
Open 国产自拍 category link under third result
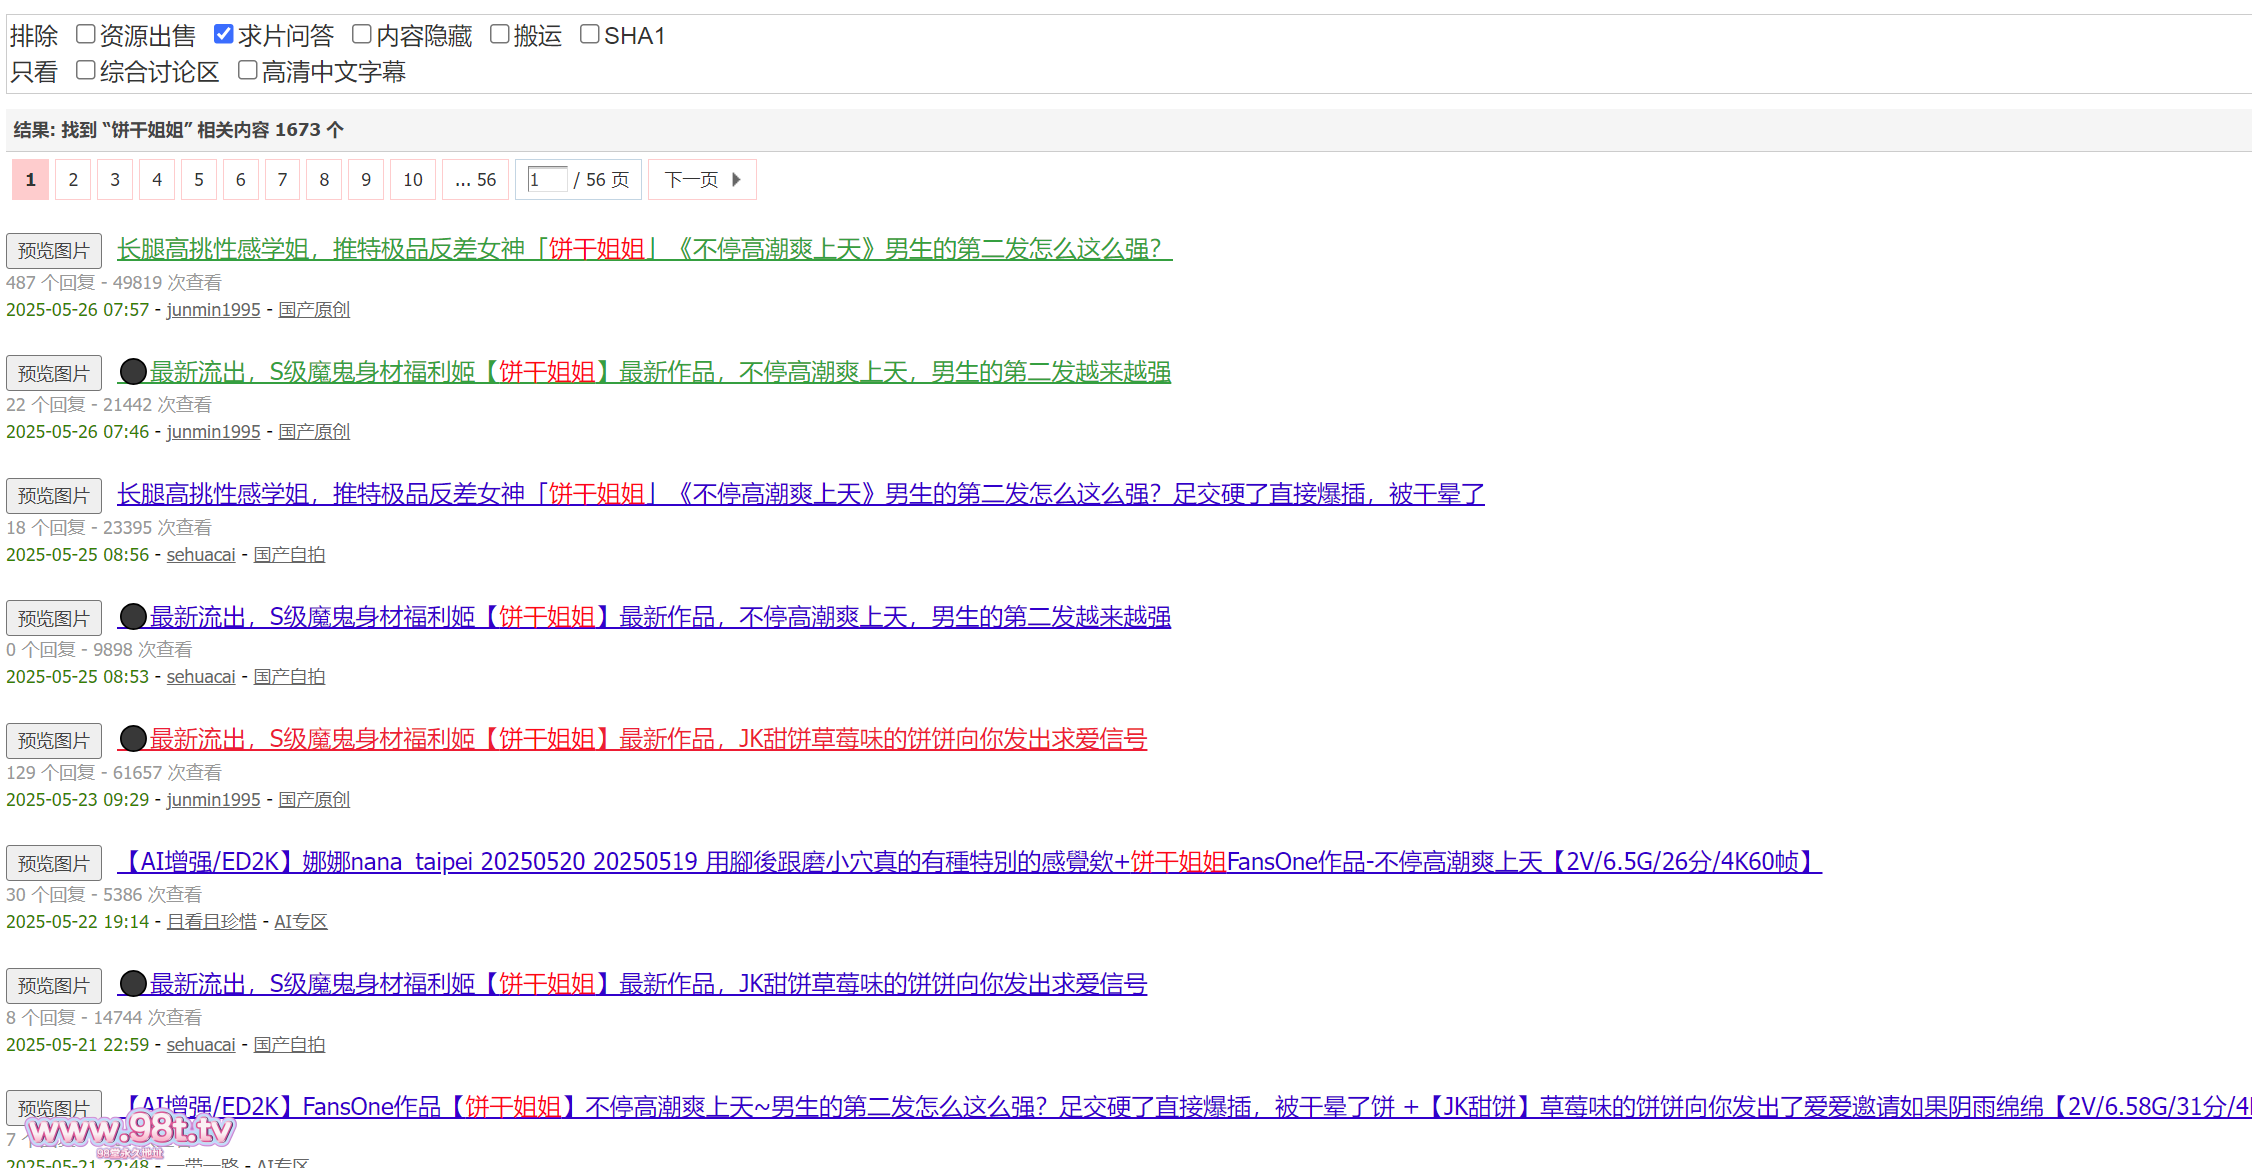pyautogui.click(x=289, y=555)
